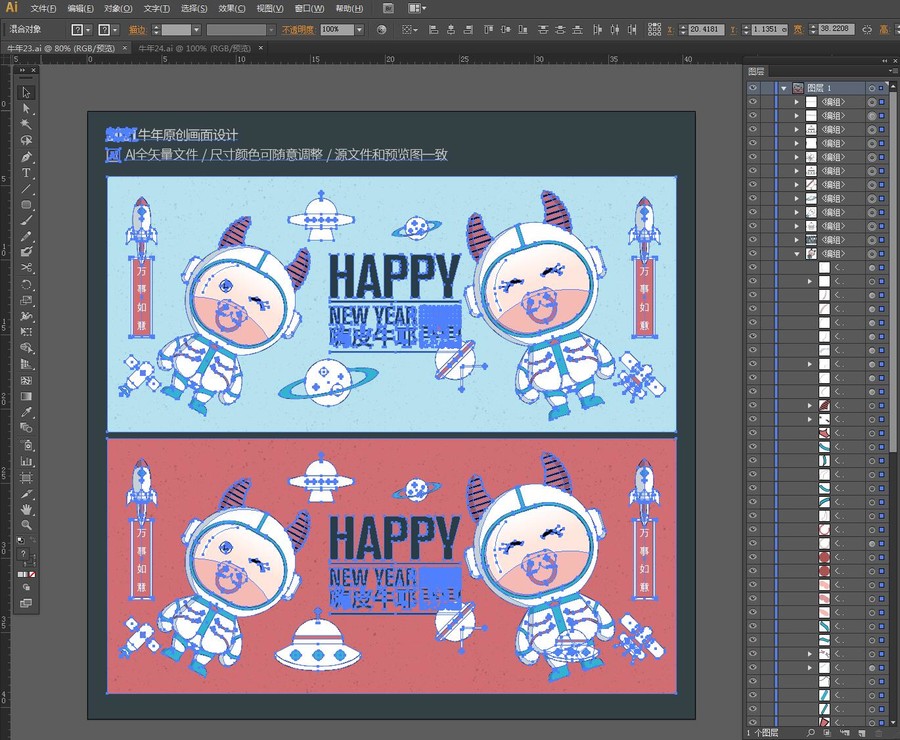Image resolution: width=900 pixels, height=740 pixels.
Task: Select the Lasso tool
Action: tap(26, 140)
